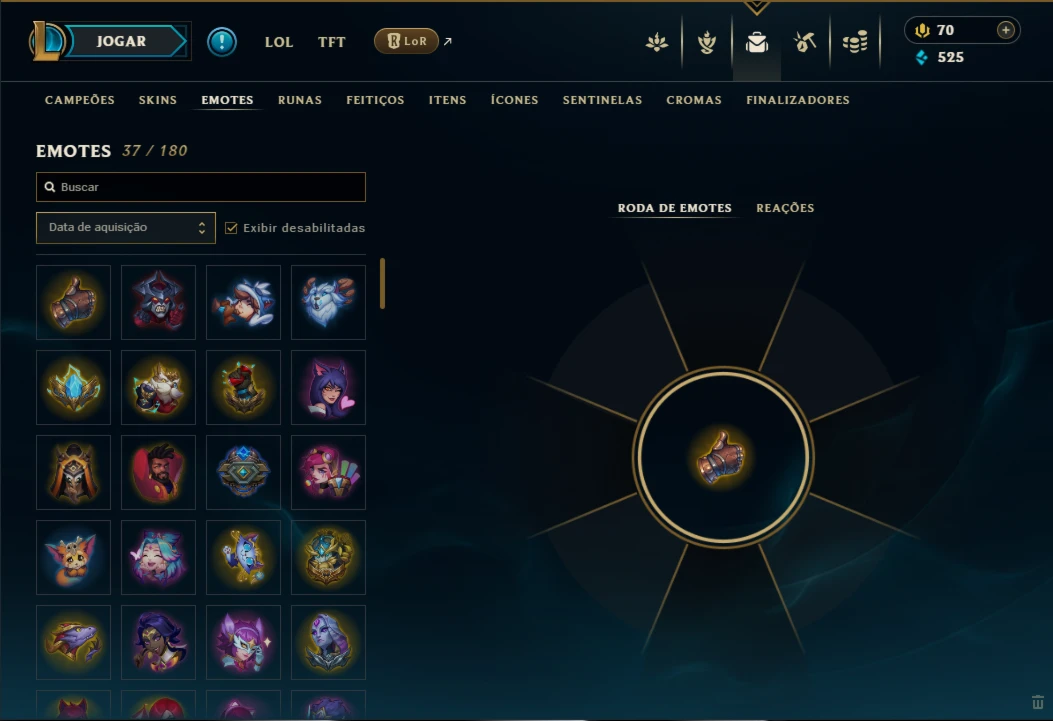Click the League logo icon beside Jogar
The width and height of the screenshot is (1053, 721).
tap(46, 41)
